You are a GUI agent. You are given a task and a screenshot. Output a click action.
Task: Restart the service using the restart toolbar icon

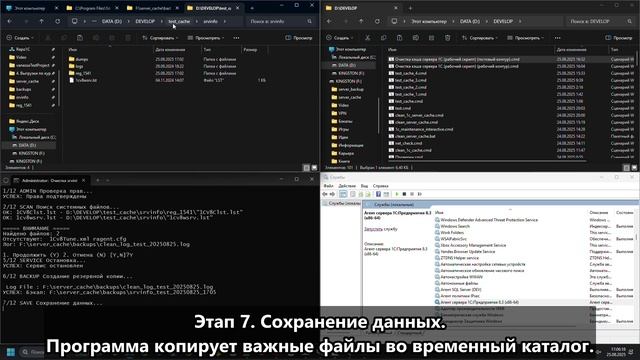(x=419, y=194)
